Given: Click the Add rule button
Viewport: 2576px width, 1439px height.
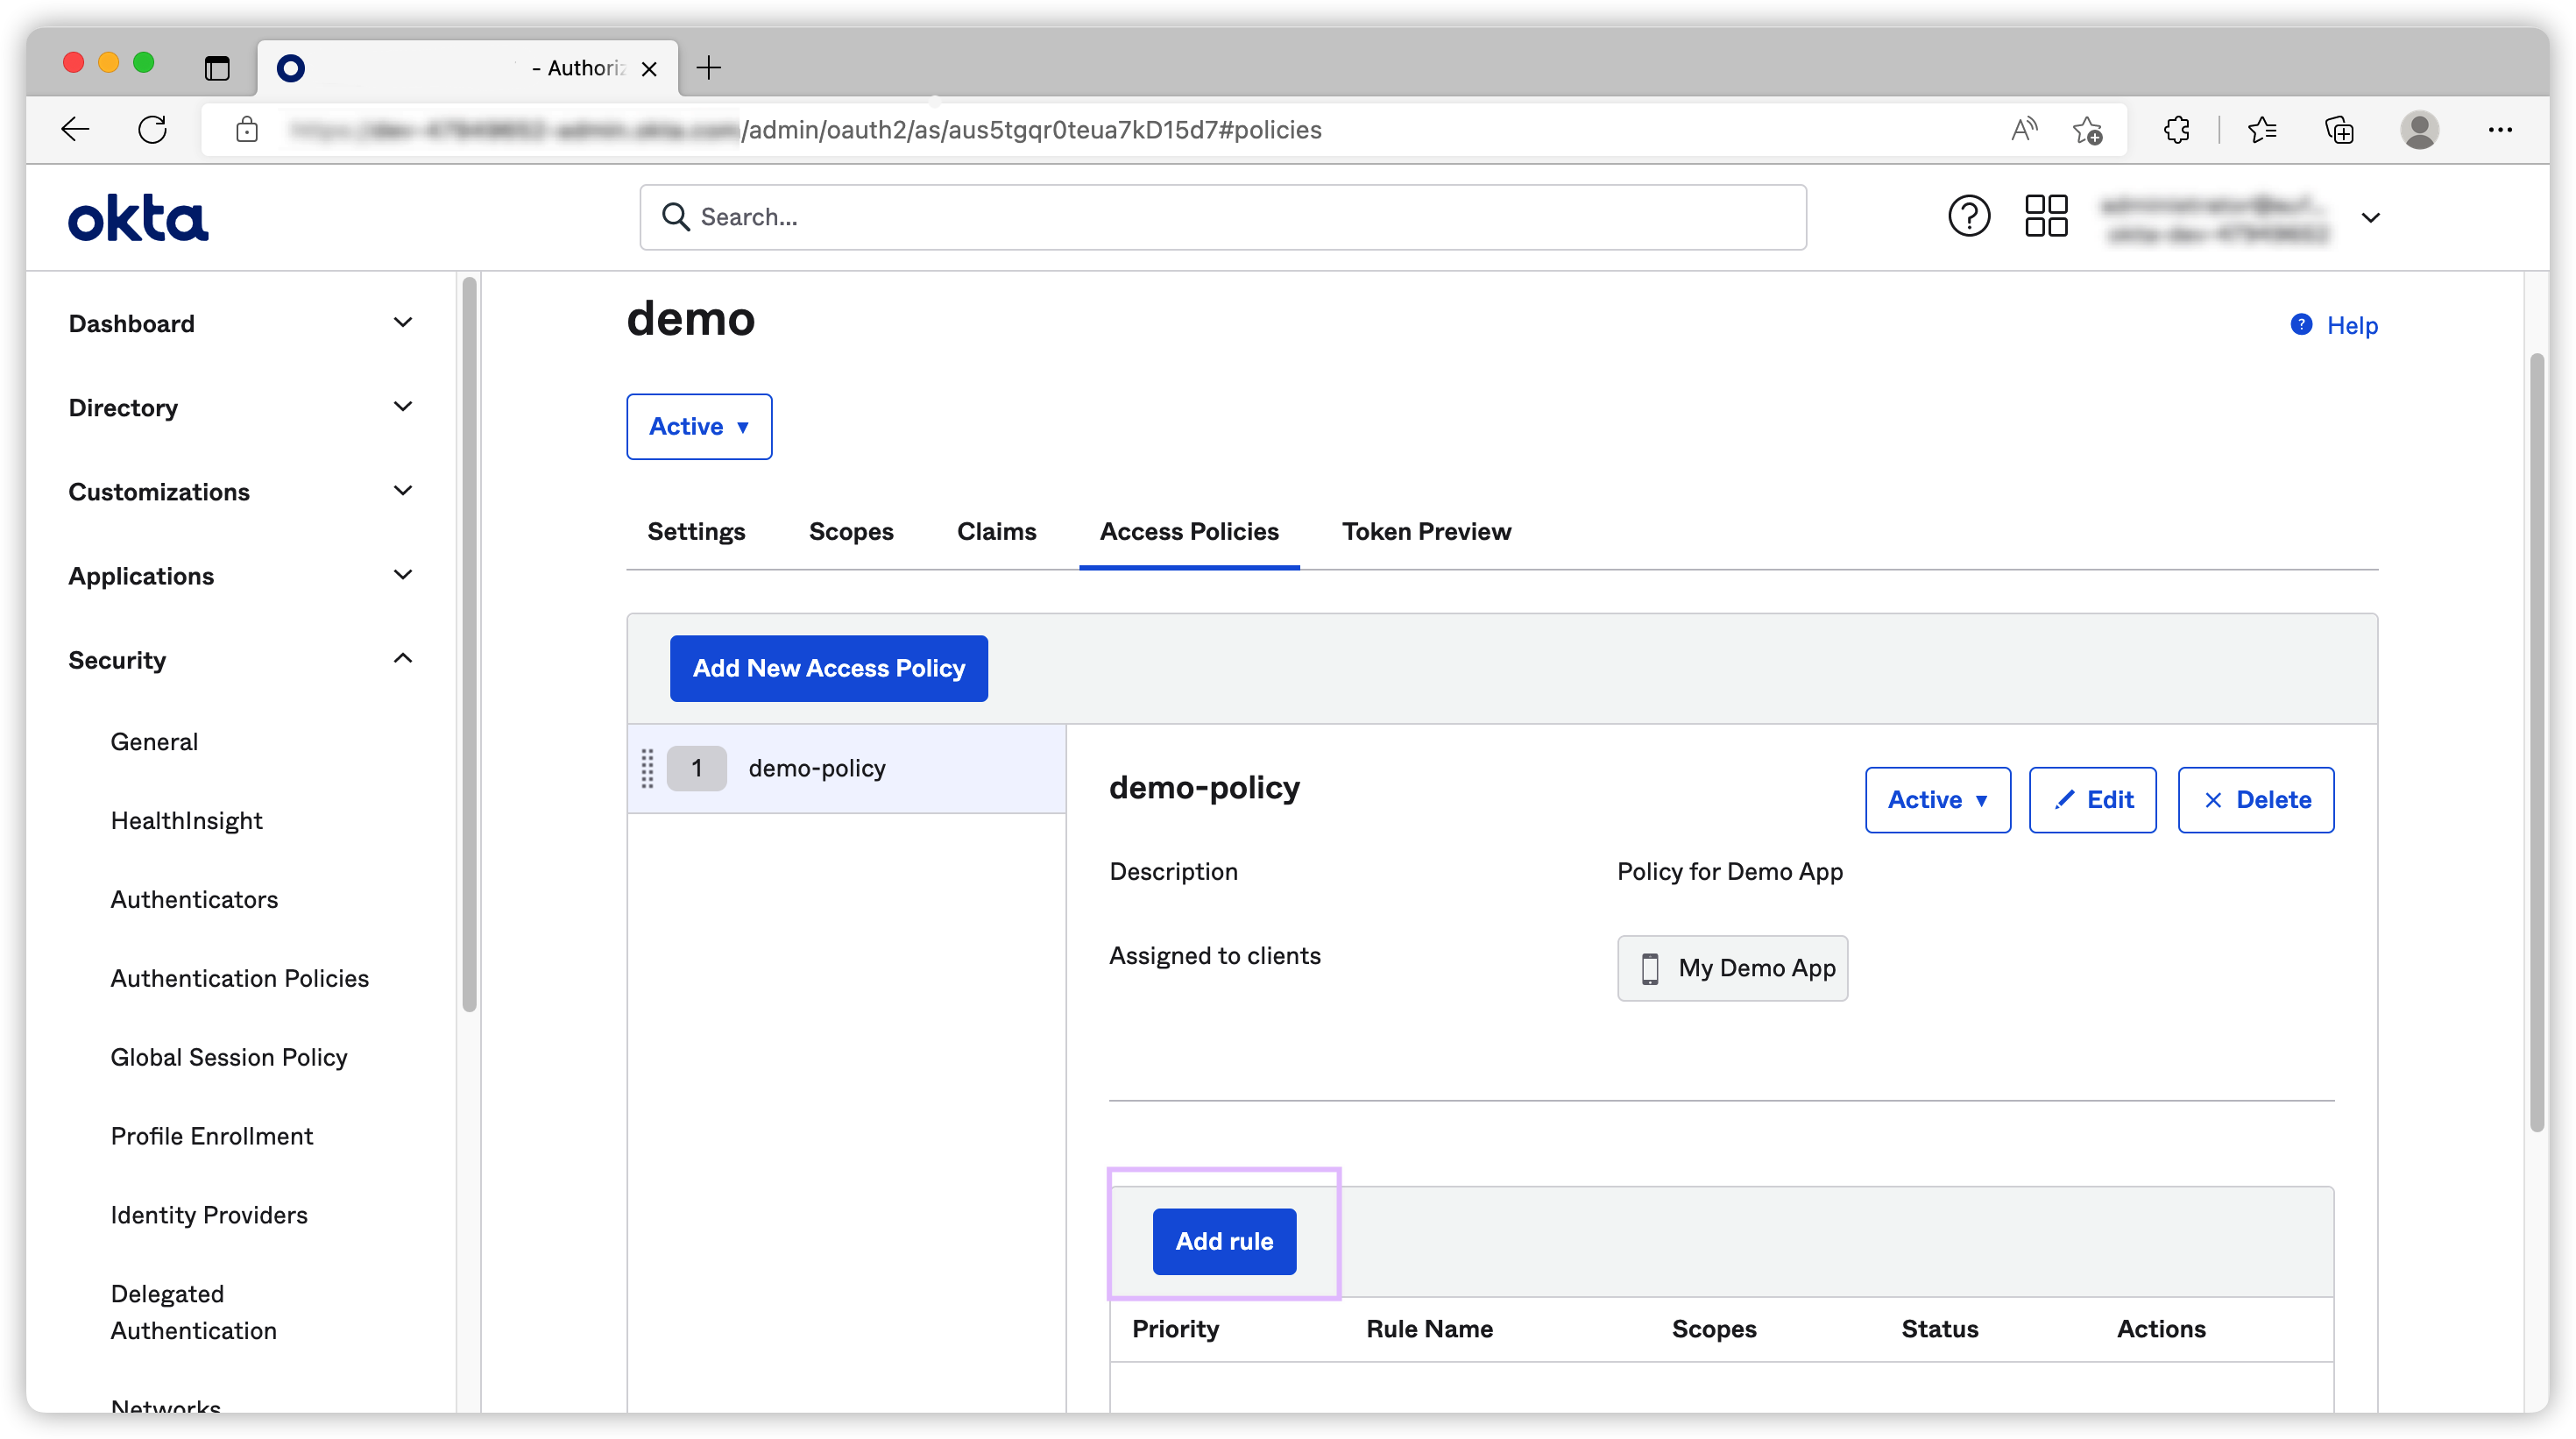Looking at the screenshot, I should [x=1223, y=1241].
